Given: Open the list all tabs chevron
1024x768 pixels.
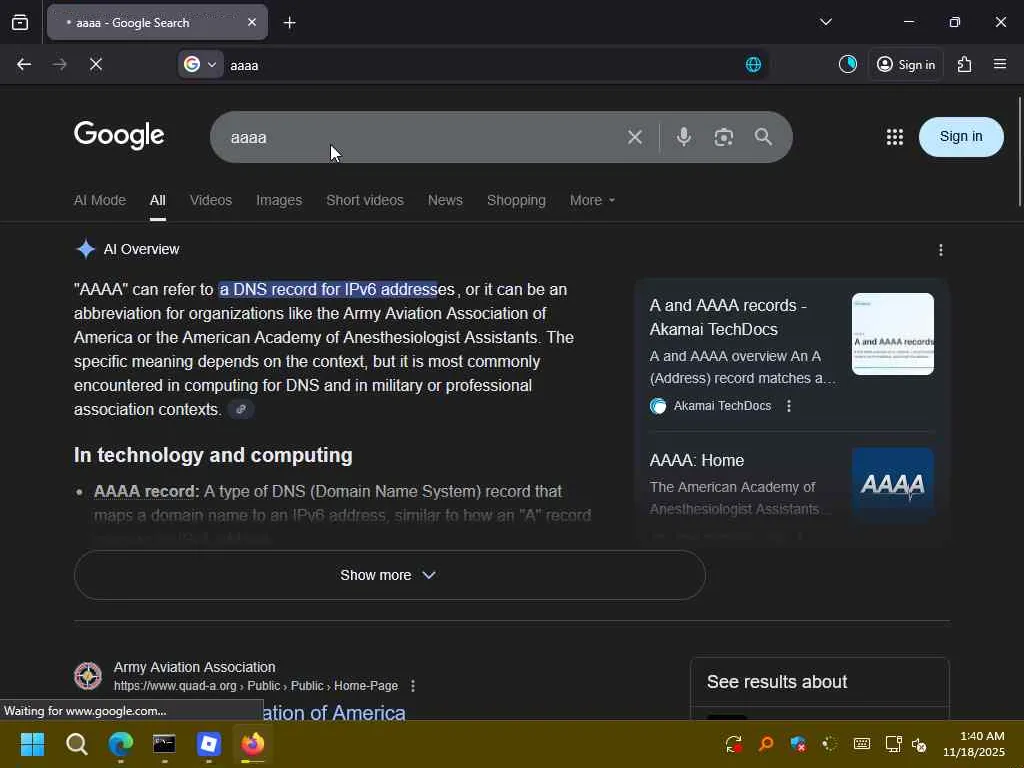Looking at the screenshot, I should [x=825, y=22].
